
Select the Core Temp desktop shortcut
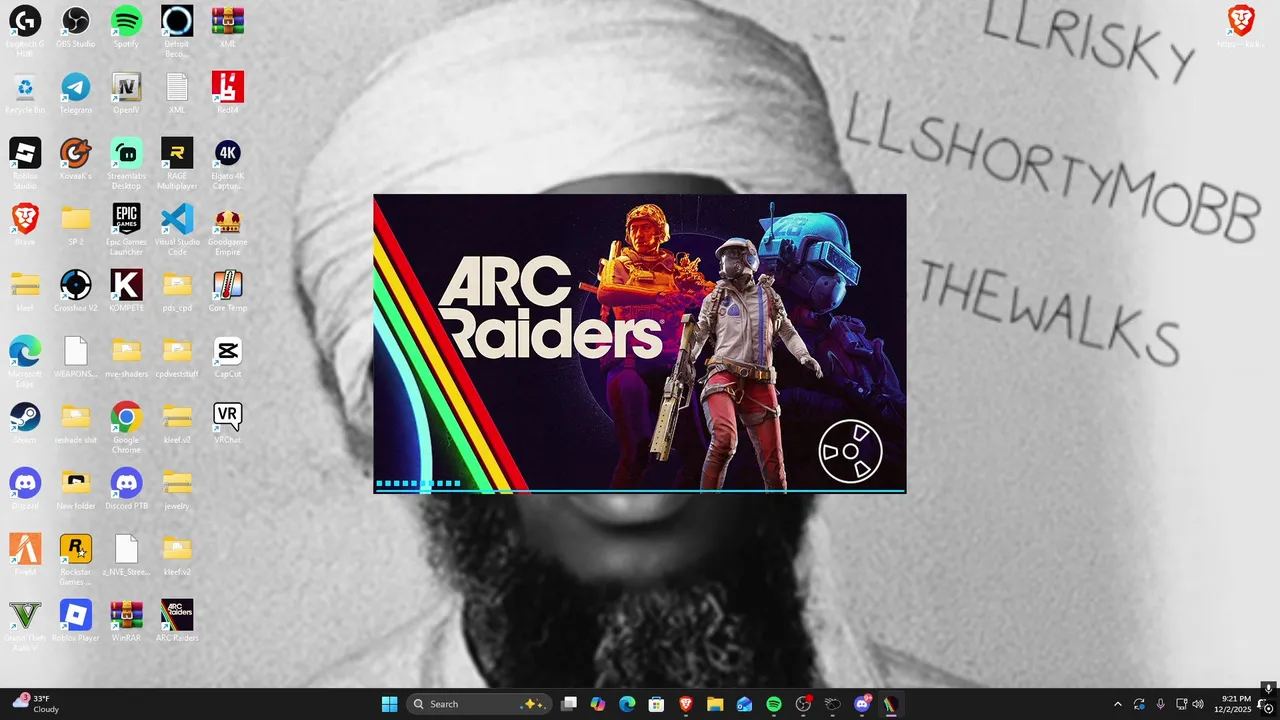coord(228,291)
